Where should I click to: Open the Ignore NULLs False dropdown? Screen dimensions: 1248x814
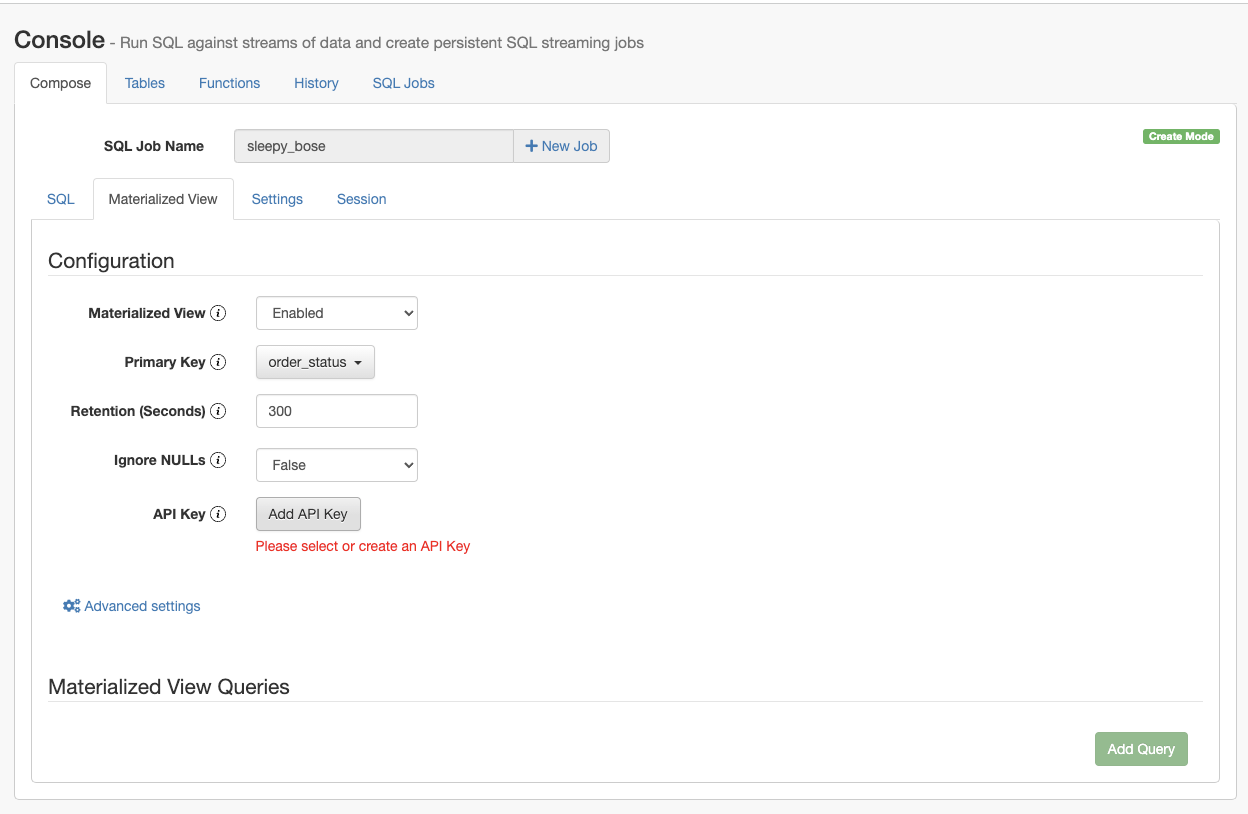(x=337, y=465)
